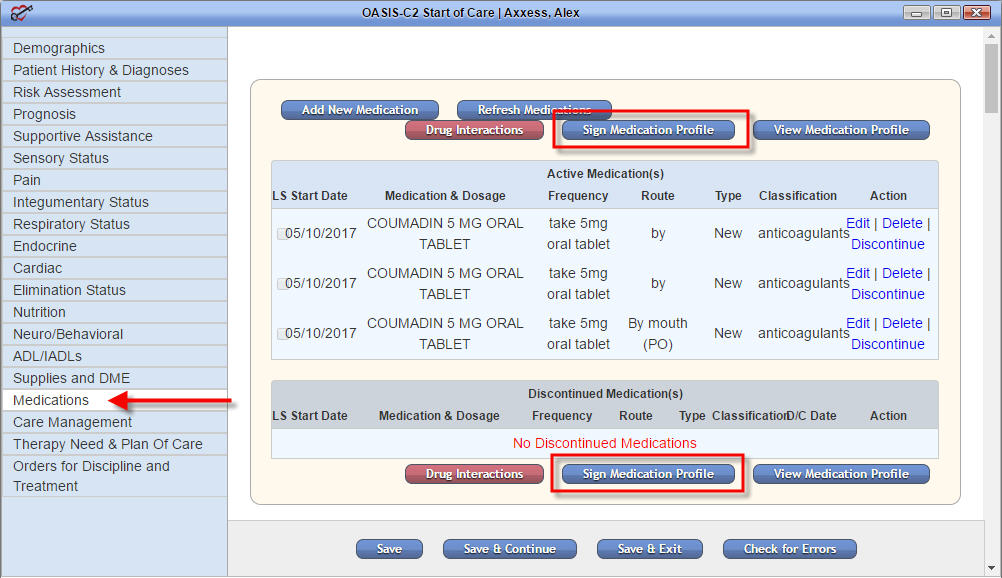Delete the first COUMADIN medication entry
The height and width of the screenshot is (578, 1002).
pos(902,223)
